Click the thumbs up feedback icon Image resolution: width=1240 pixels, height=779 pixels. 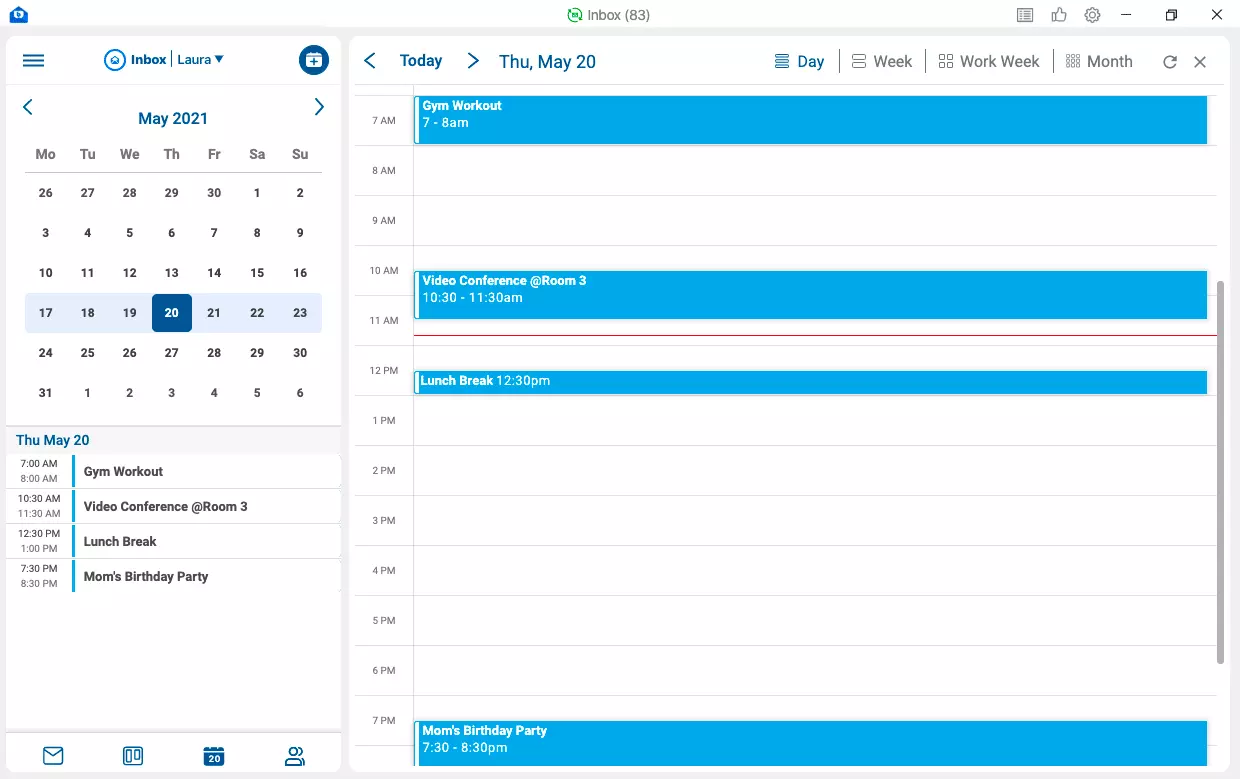(1059, 15)
